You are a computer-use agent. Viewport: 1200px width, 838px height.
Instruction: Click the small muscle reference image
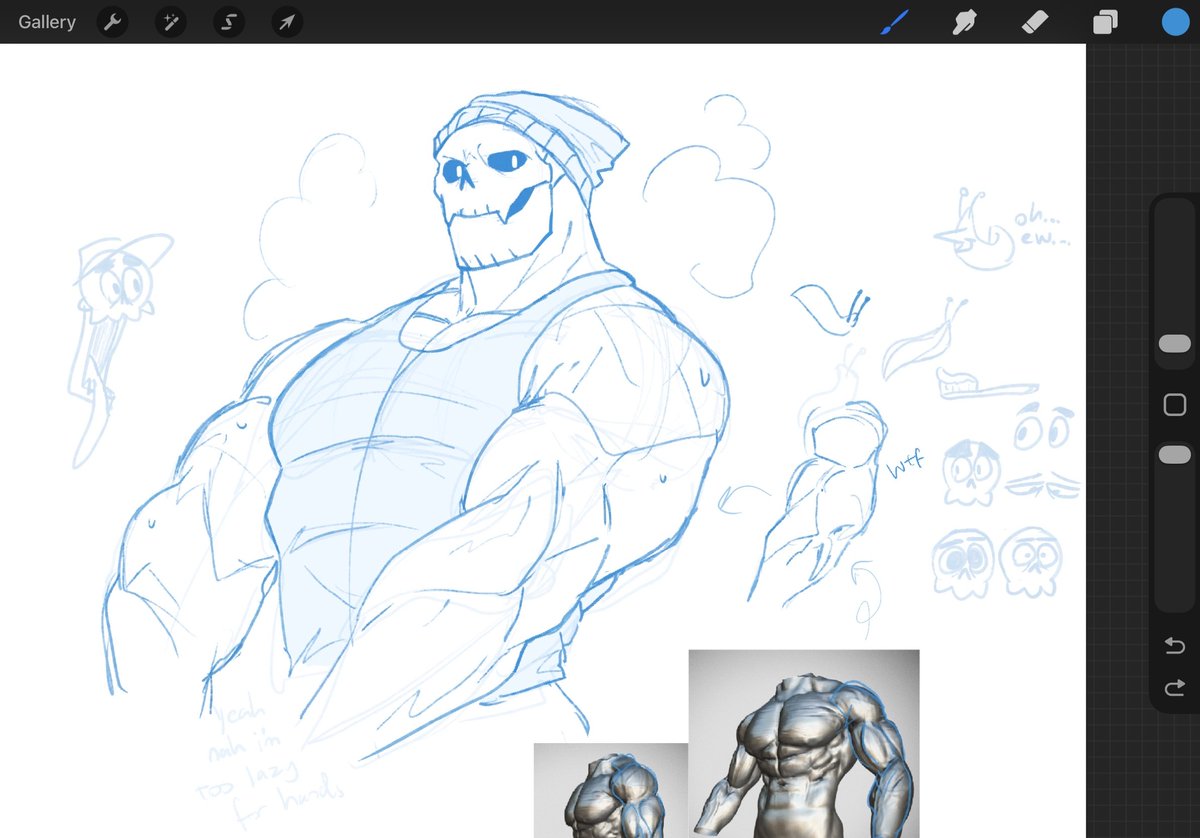[x=611, y=791]
